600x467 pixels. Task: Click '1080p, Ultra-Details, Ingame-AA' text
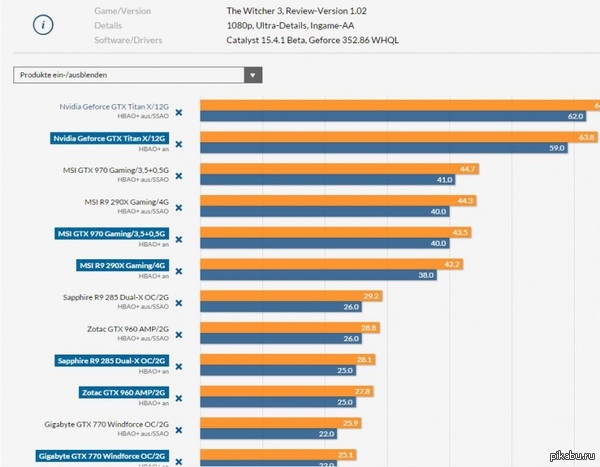pos(290,26)
